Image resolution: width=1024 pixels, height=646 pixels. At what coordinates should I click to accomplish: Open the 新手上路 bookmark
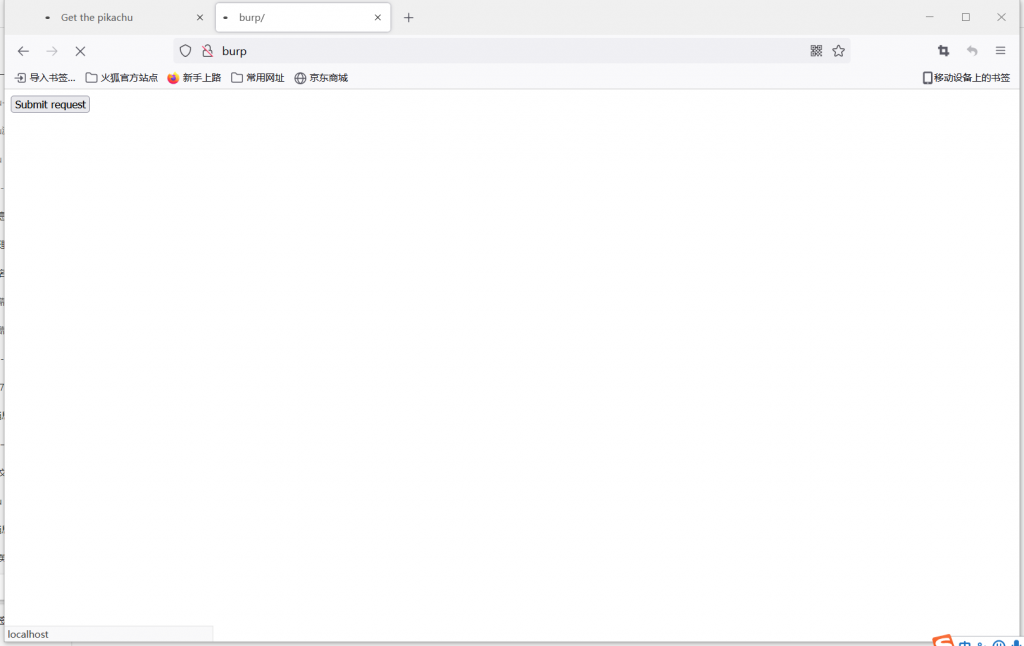click(194, 78)
